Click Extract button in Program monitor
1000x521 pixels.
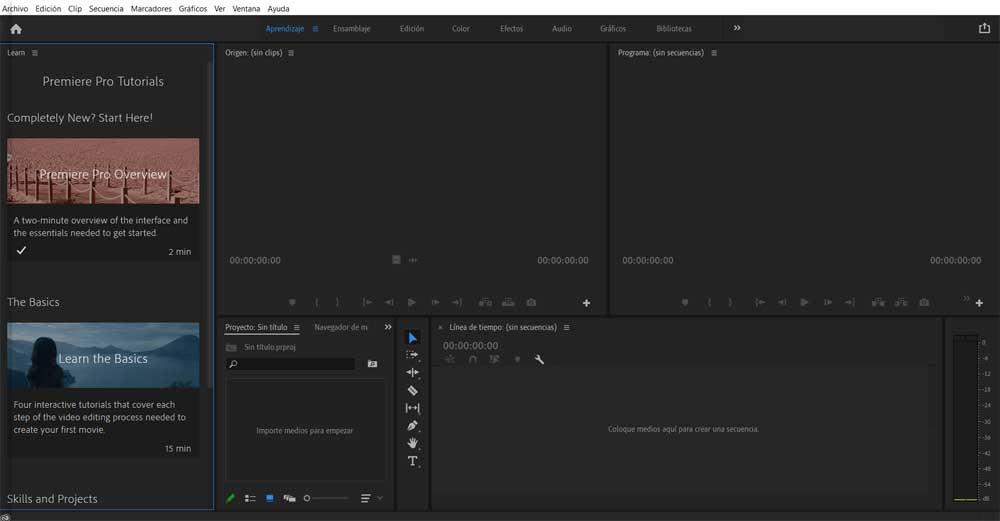pyautogui.click(x=901, y=302)
